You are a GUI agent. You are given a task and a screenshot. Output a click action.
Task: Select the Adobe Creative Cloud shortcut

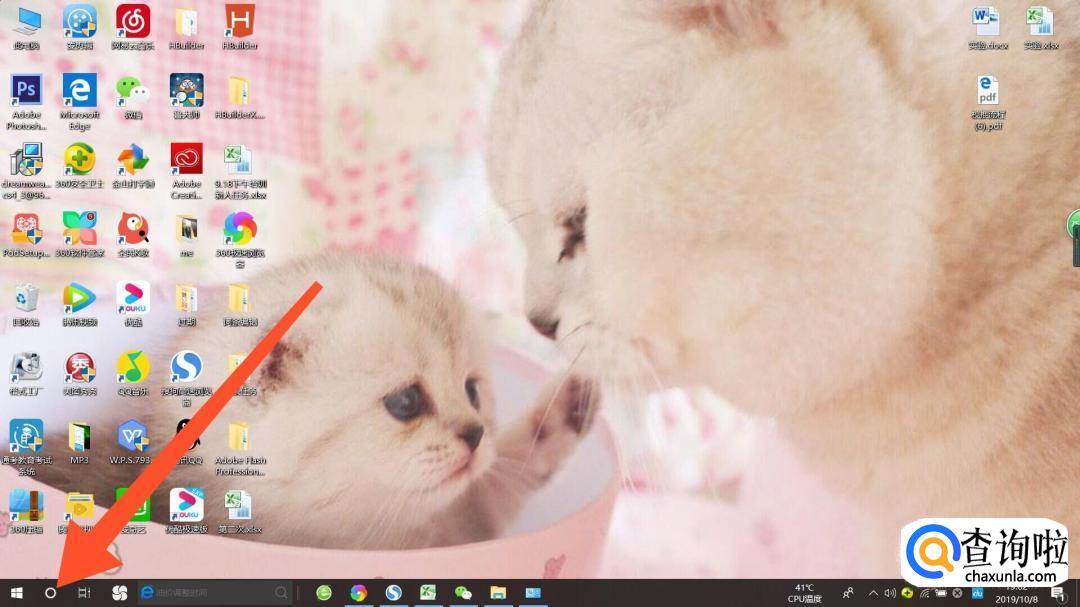click(186, 171)
